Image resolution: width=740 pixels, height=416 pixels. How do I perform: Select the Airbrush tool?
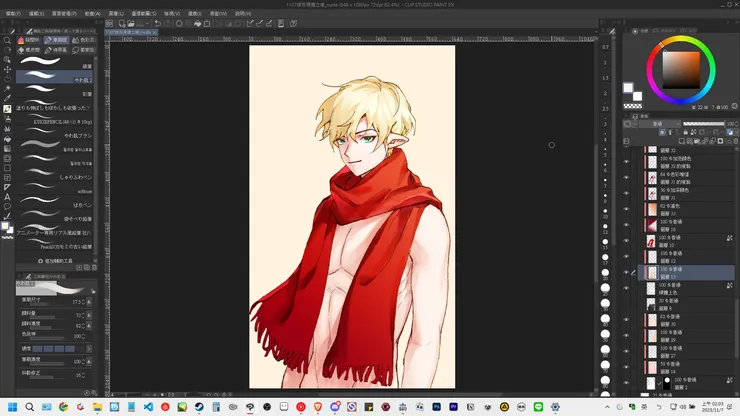pos(7,119)
